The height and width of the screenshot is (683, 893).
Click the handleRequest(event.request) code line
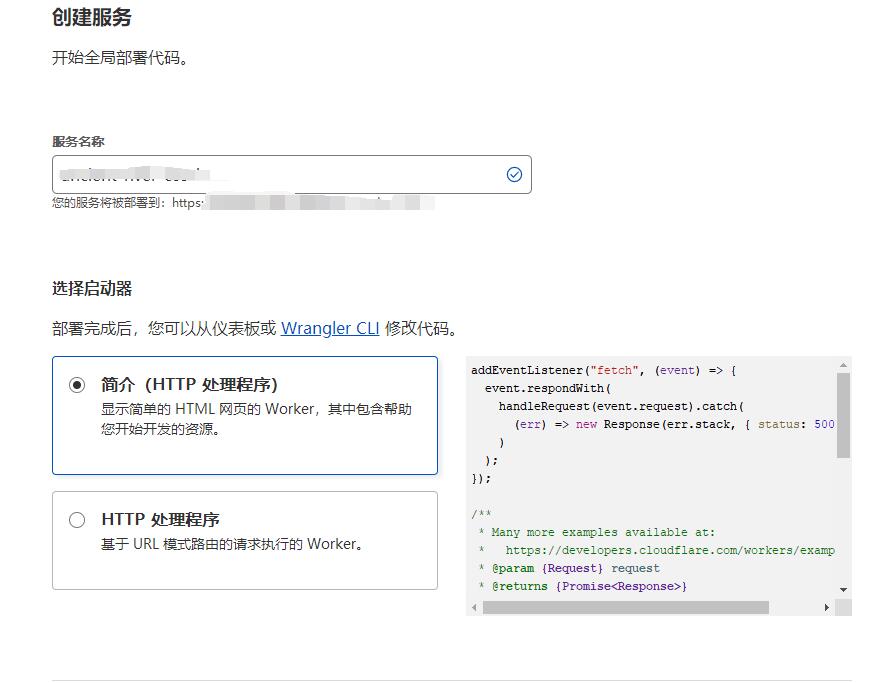click(x=621, y=406)
